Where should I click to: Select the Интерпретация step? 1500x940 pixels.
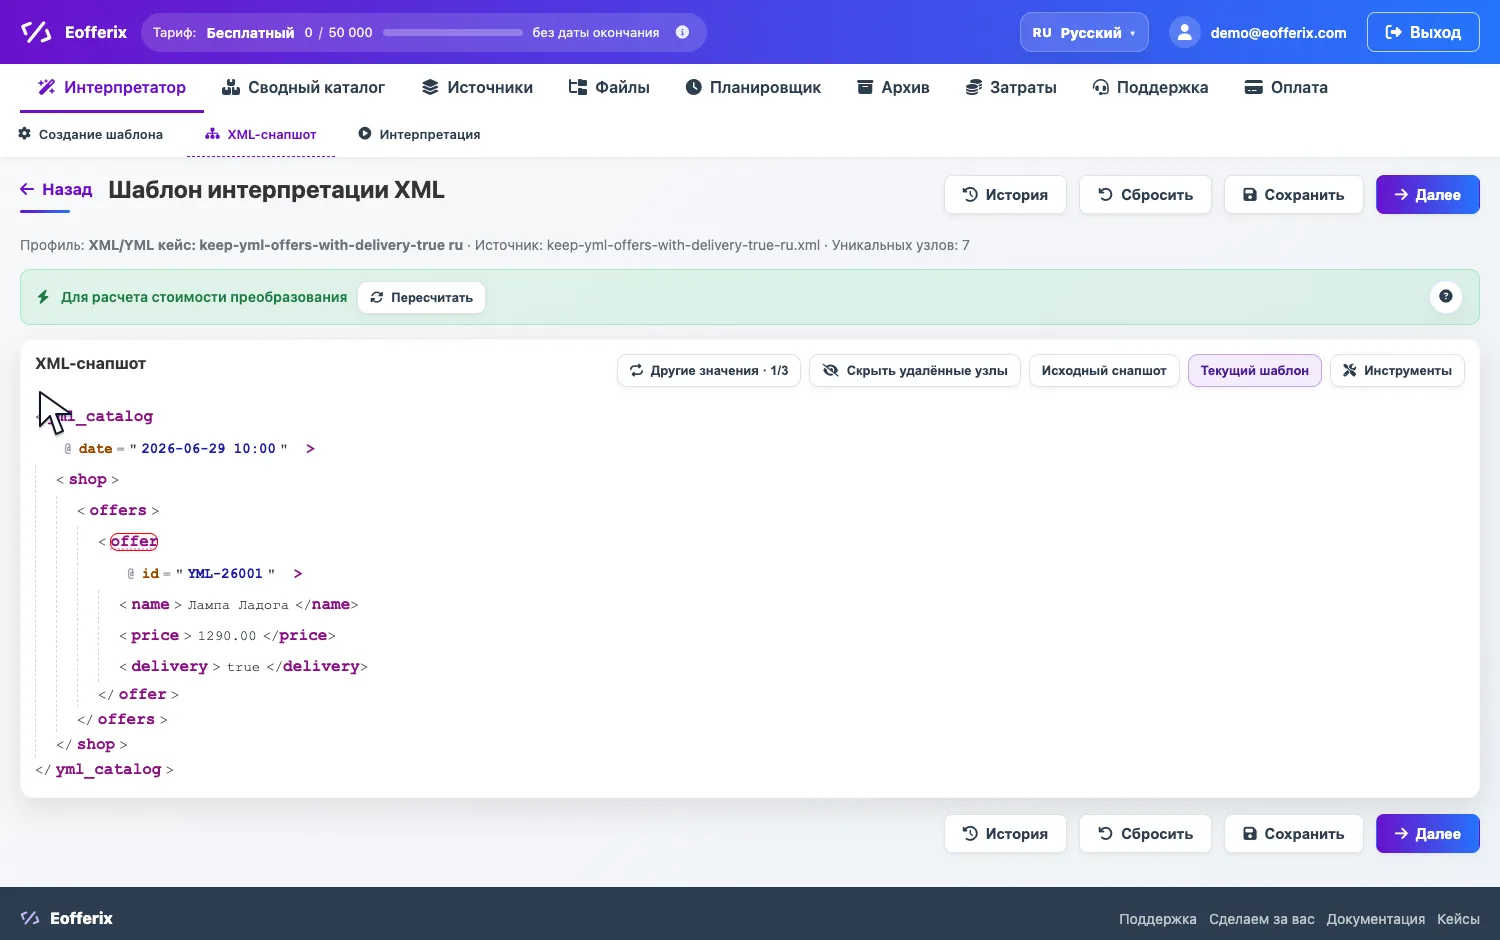(x=419, y=134)
